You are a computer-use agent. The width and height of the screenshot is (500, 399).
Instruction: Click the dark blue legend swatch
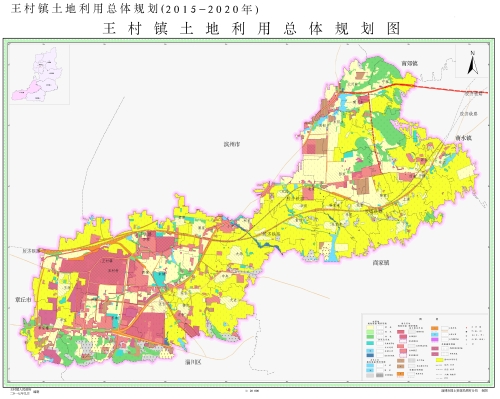pyautogui.click(x=370, y=355)
